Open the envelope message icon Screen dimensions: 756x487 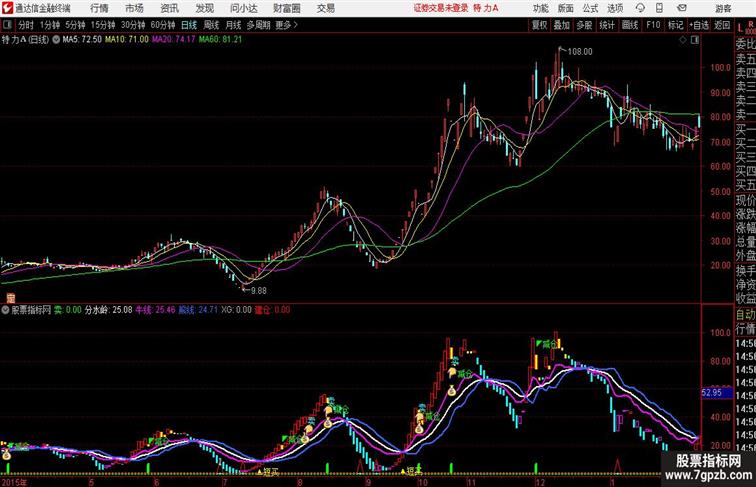click(682, 8)
